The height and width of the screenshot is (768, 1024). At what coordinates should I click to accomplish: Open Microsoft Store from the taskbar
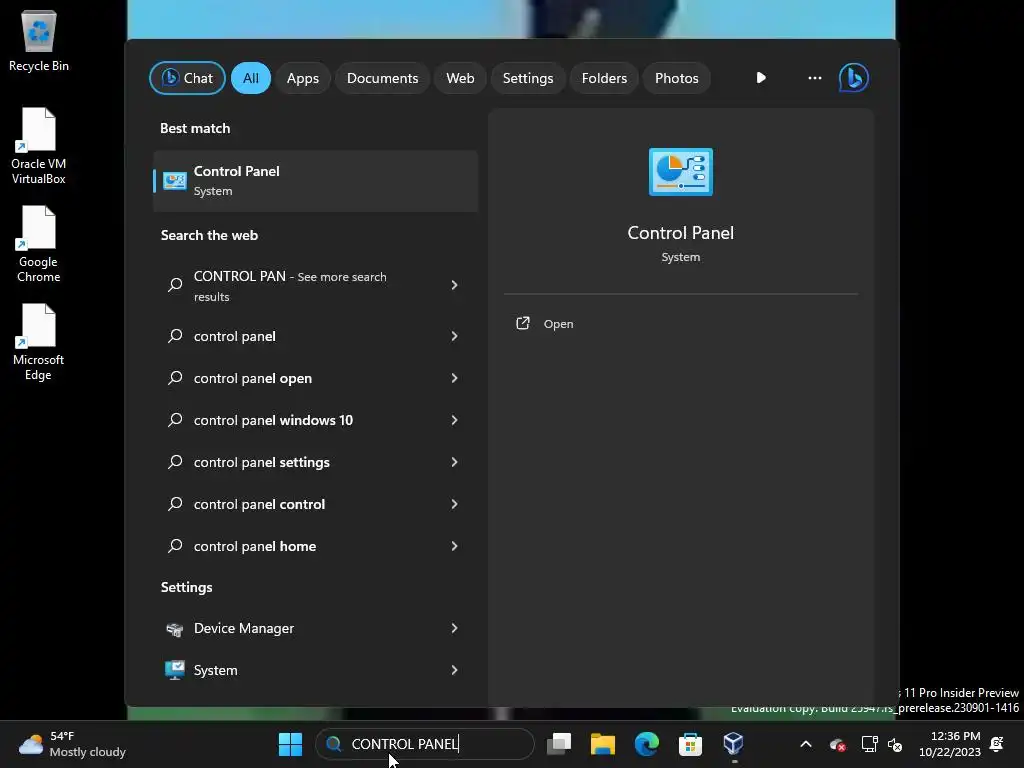click(690, 744)
